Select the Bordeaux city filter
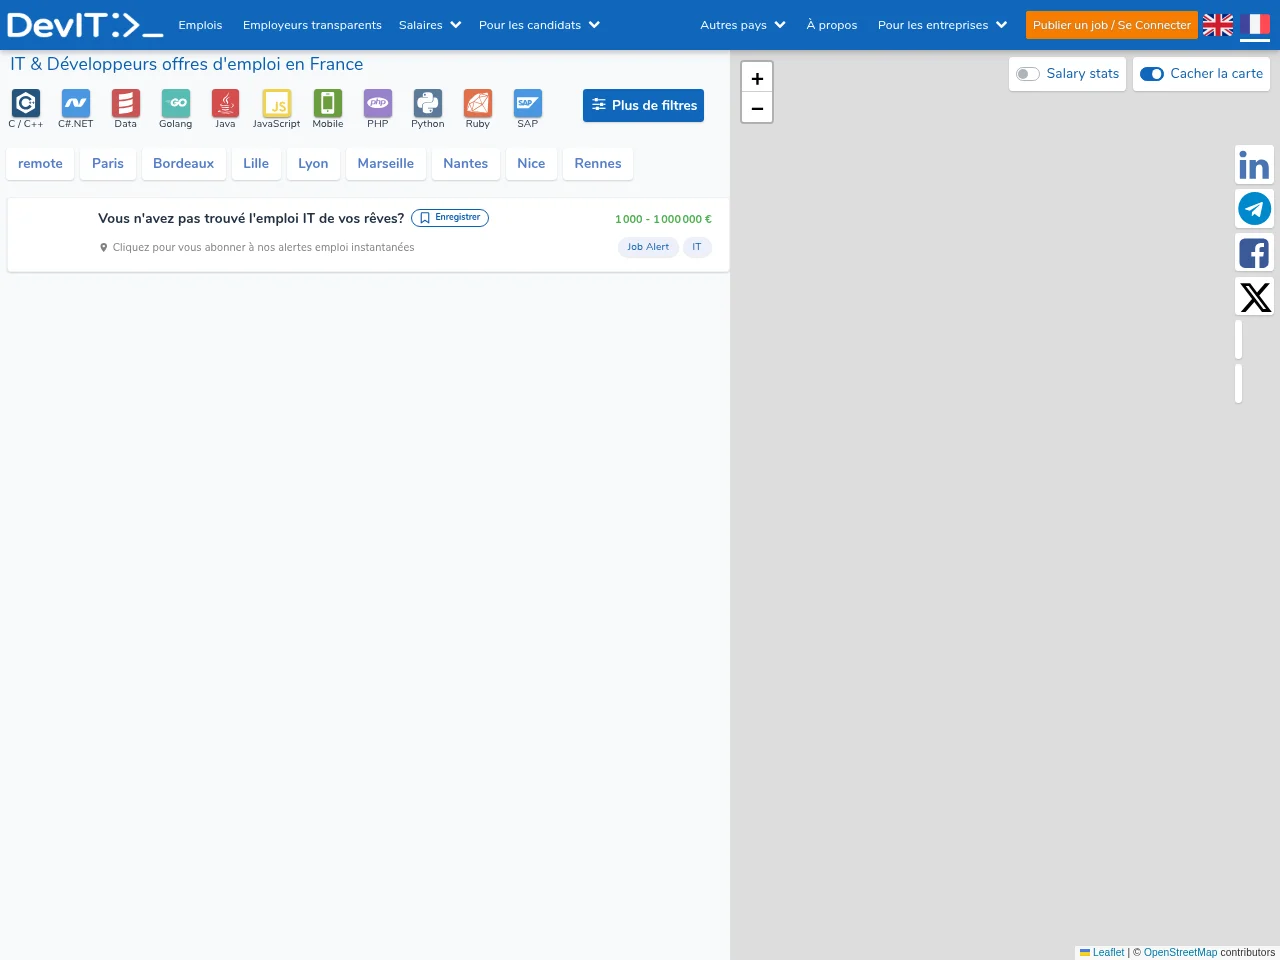The height and width of the screenshot is (960, 1280). coord(183,163)
